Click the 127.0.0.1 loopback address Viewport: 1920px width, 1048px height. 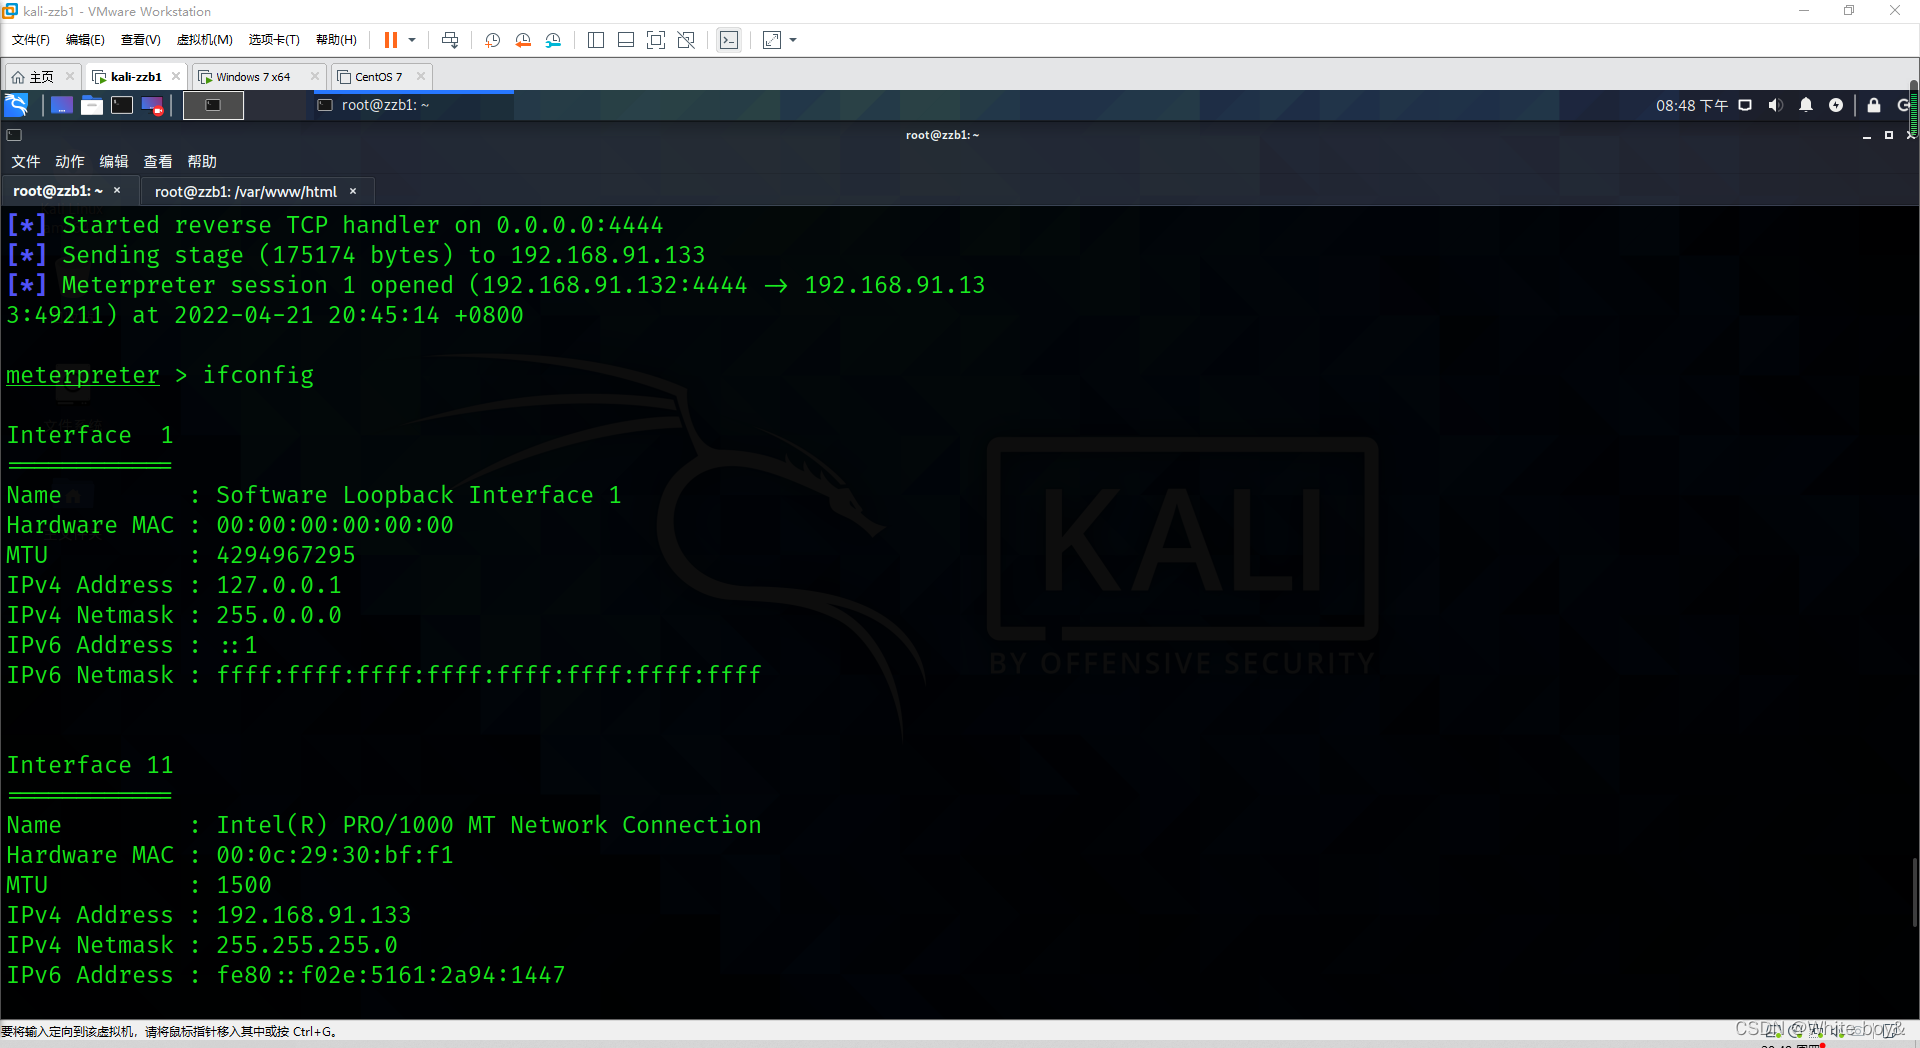point(279,585)
